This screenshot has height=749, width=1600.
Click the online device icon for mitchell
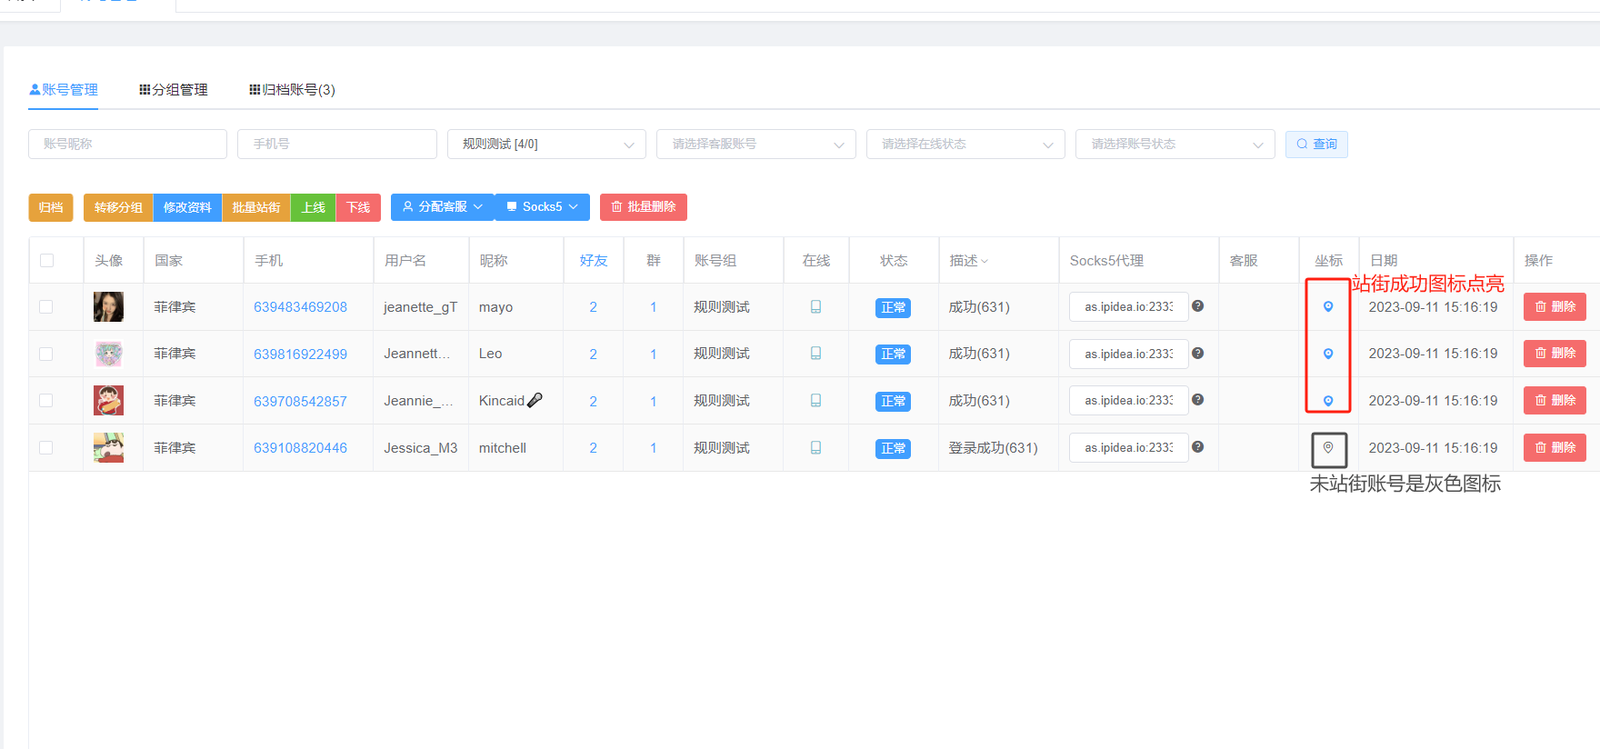(x=816, y=448)
